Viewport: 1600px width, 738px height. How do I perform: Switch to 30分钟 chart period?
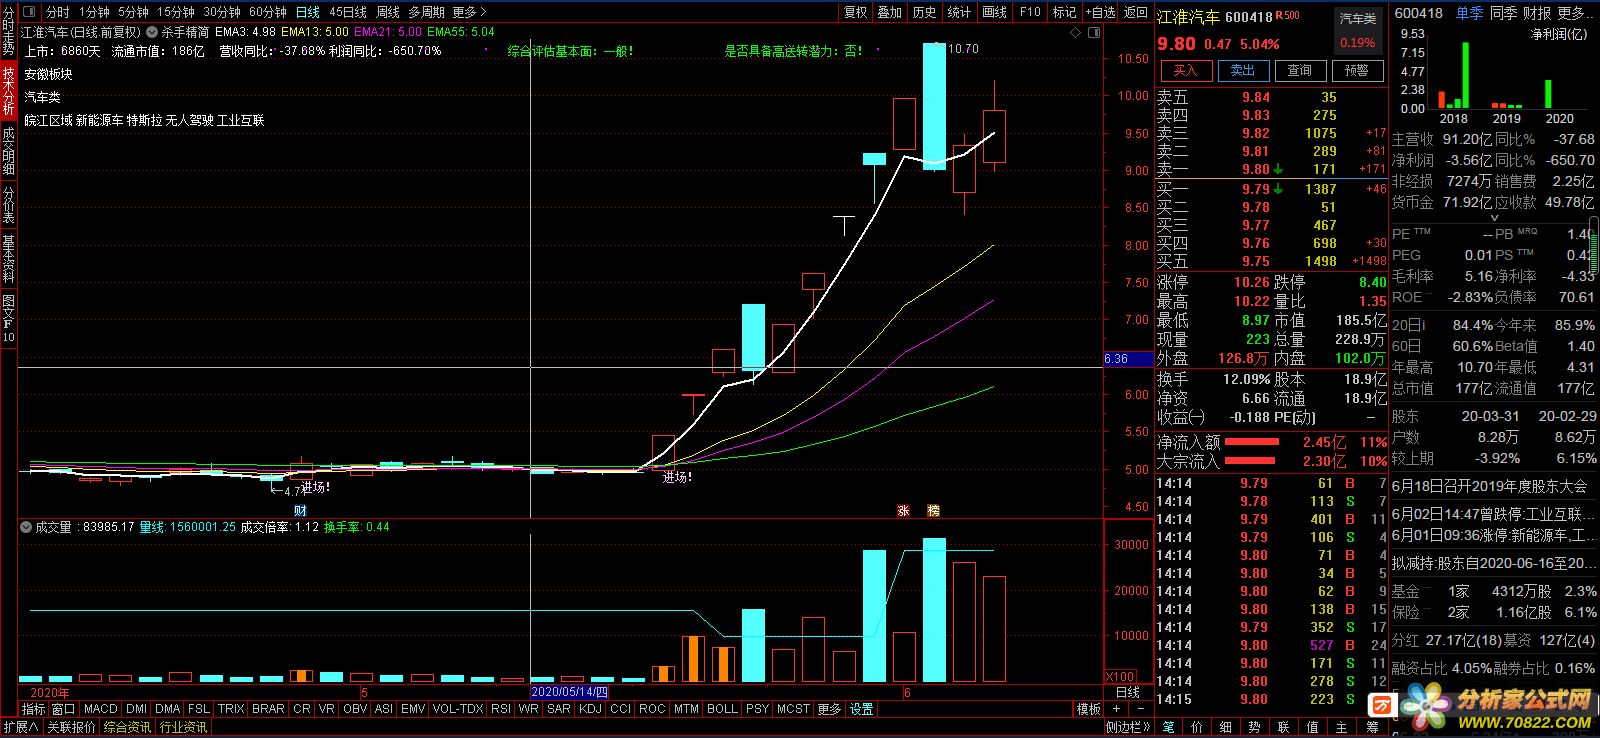[222, 12]
